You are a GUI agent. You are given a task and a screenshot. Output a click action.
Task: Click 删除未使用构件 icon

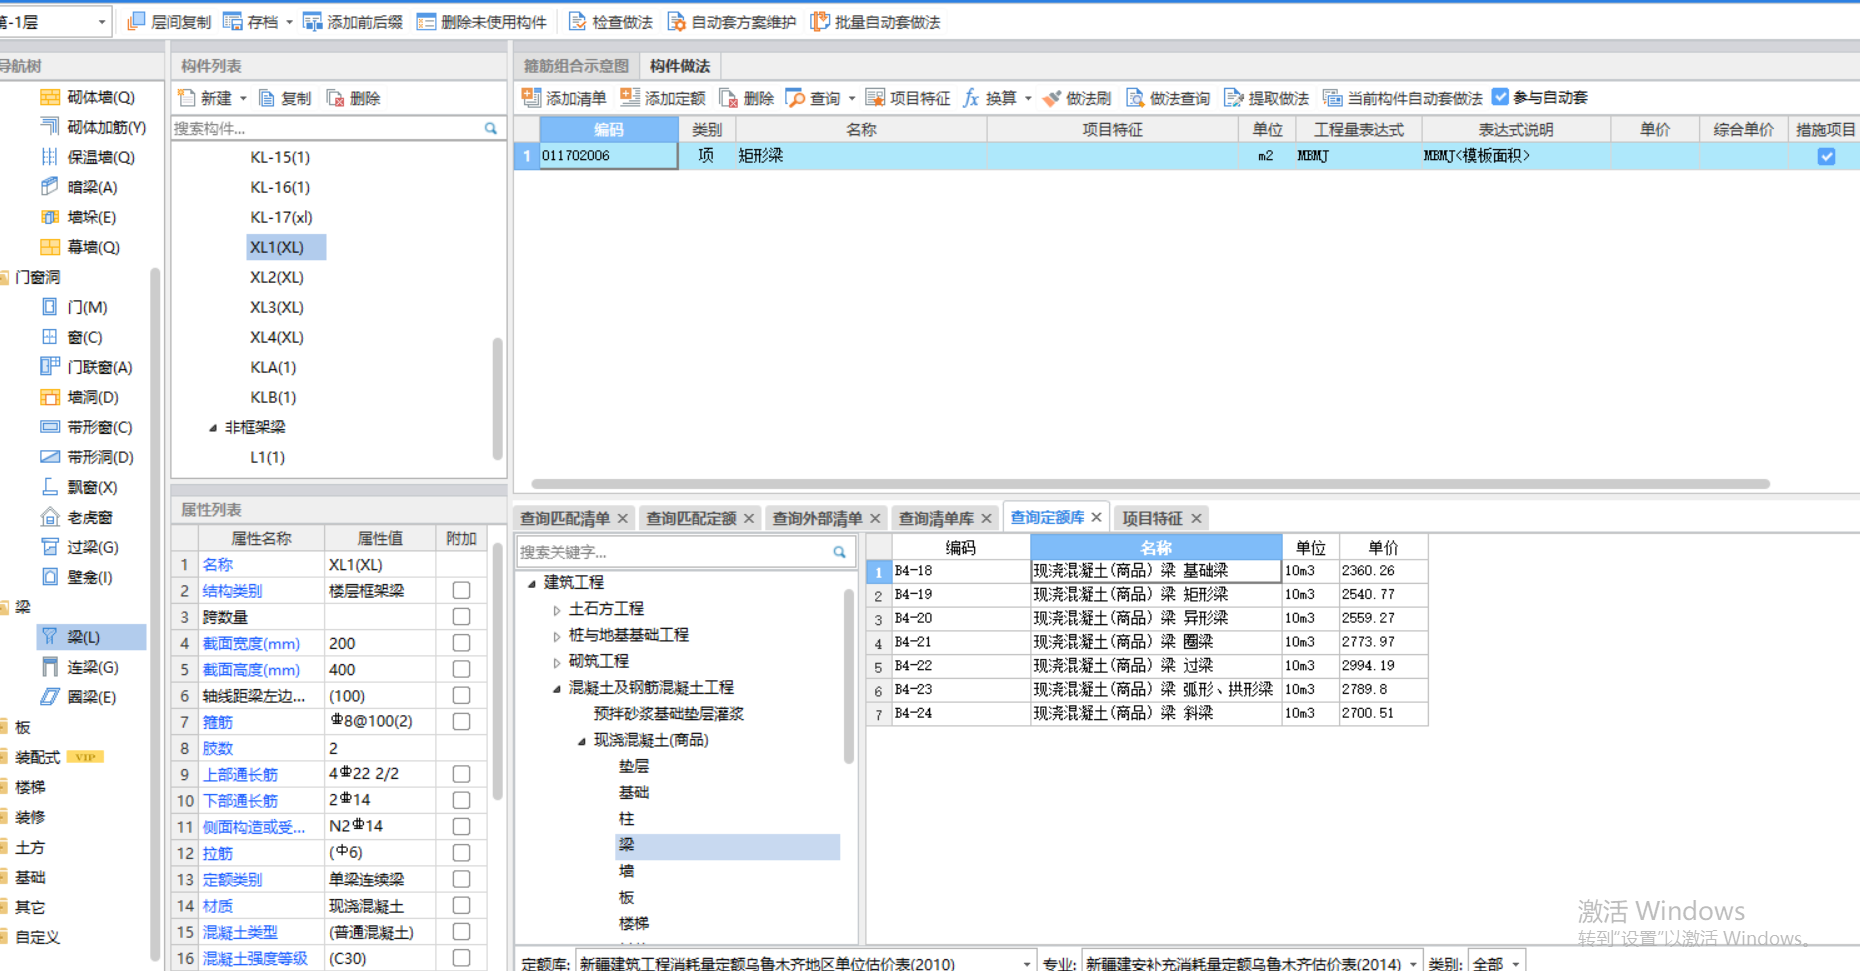click(x=426, y=21)
